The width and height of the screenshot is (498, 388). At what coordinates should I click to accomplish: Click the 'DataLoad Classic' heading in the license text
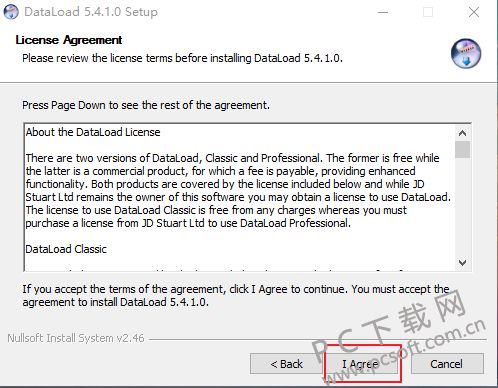(66, 249)
